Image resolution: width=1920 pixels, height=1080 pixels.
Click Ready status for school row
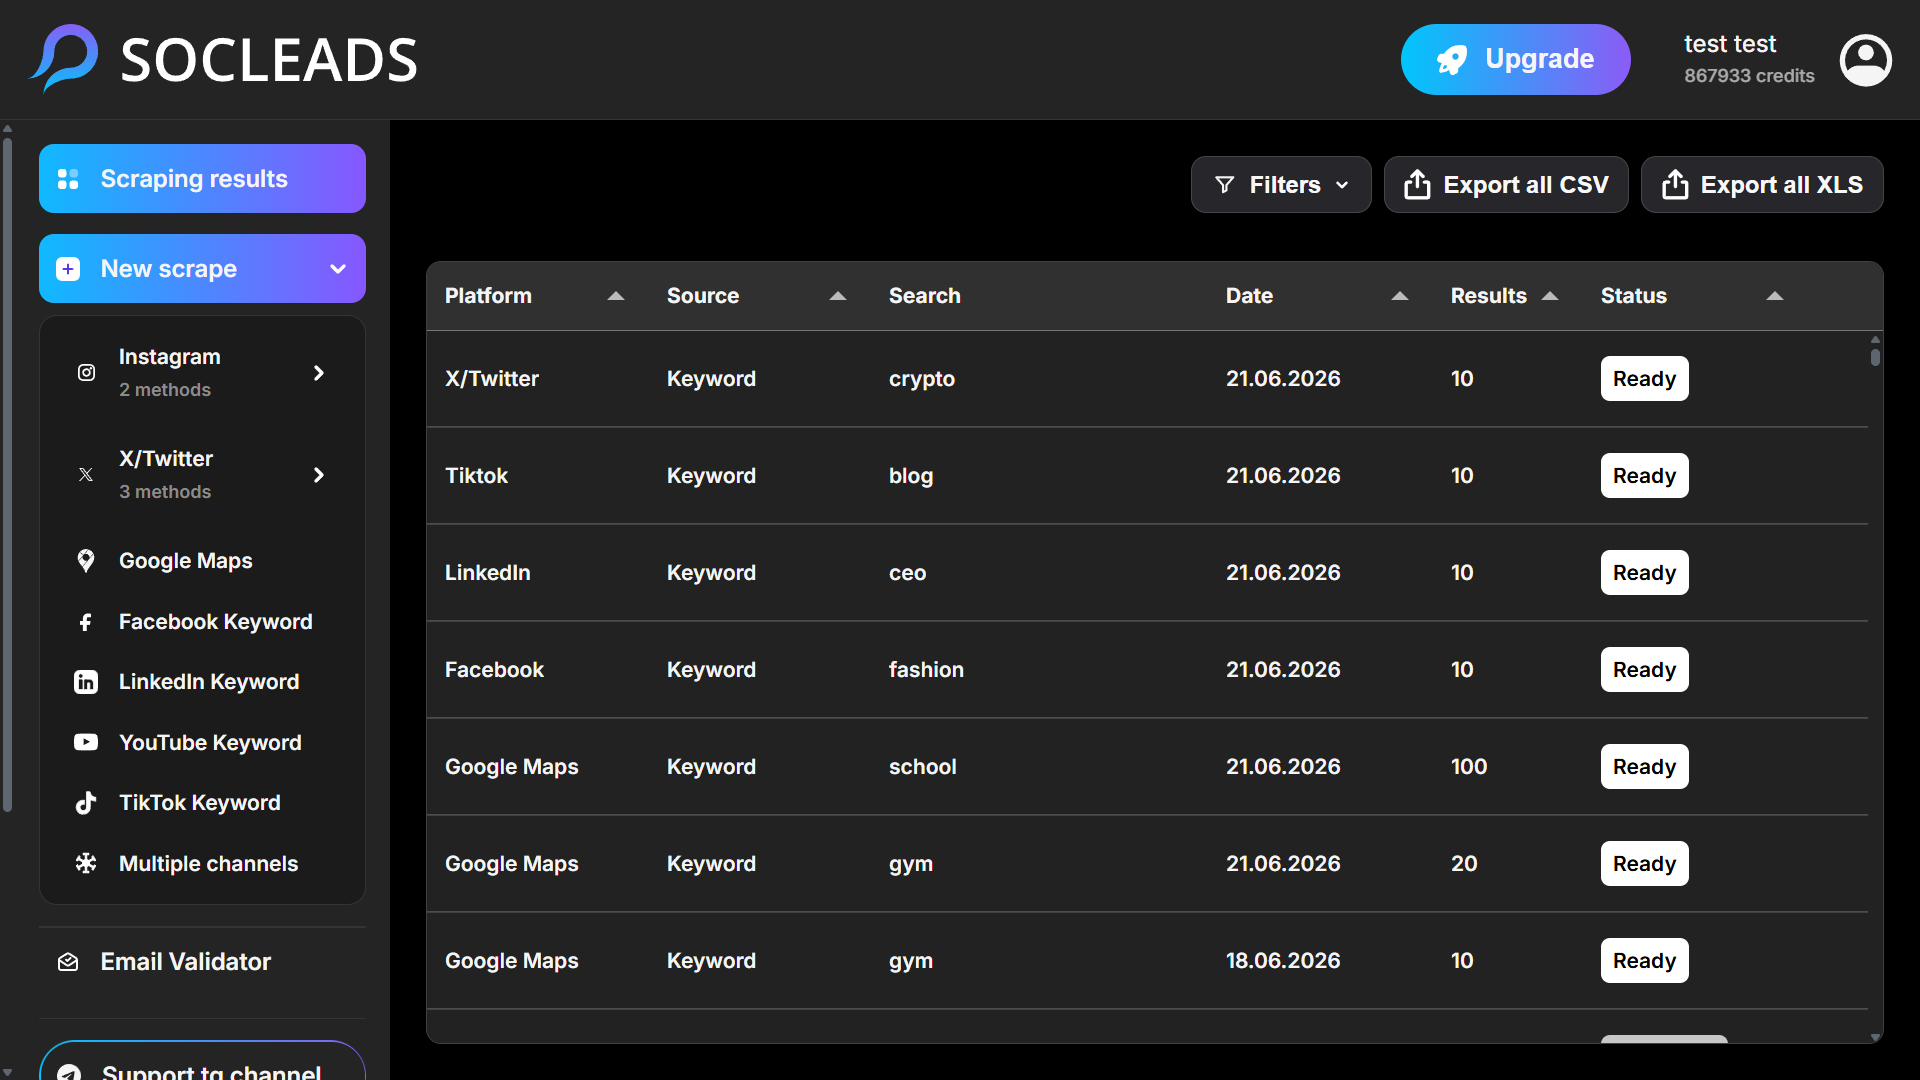click(x=1644, y=767)
